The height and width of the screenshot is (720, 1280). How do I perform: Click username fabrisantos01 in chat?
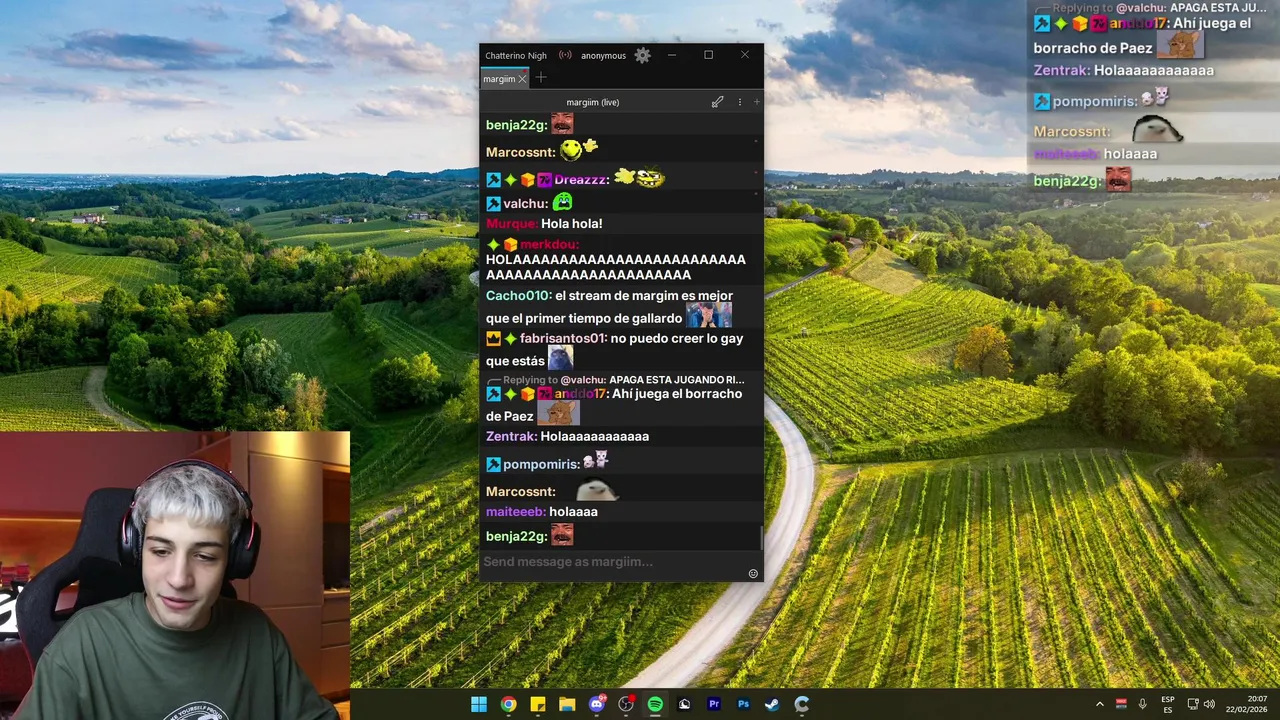click(x=563, y=339)
